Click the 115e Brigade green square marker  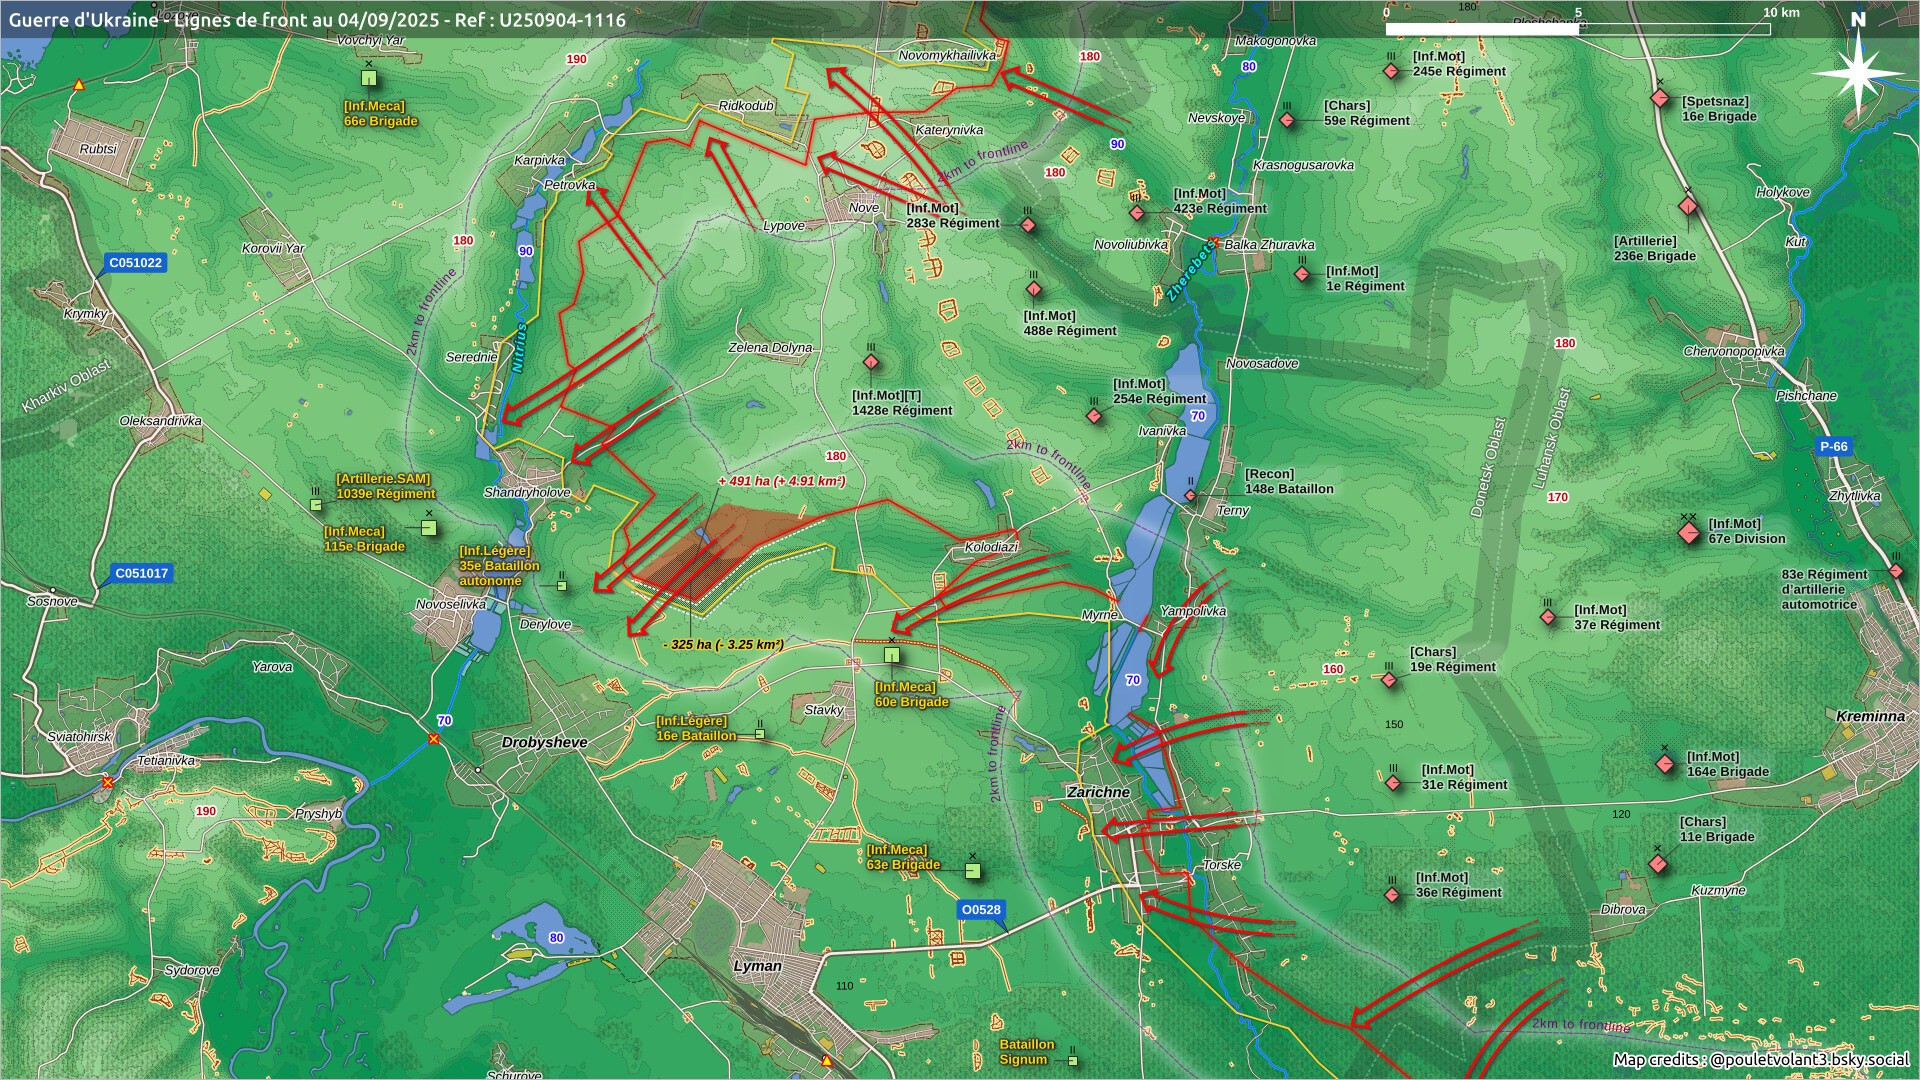point(429,528)
